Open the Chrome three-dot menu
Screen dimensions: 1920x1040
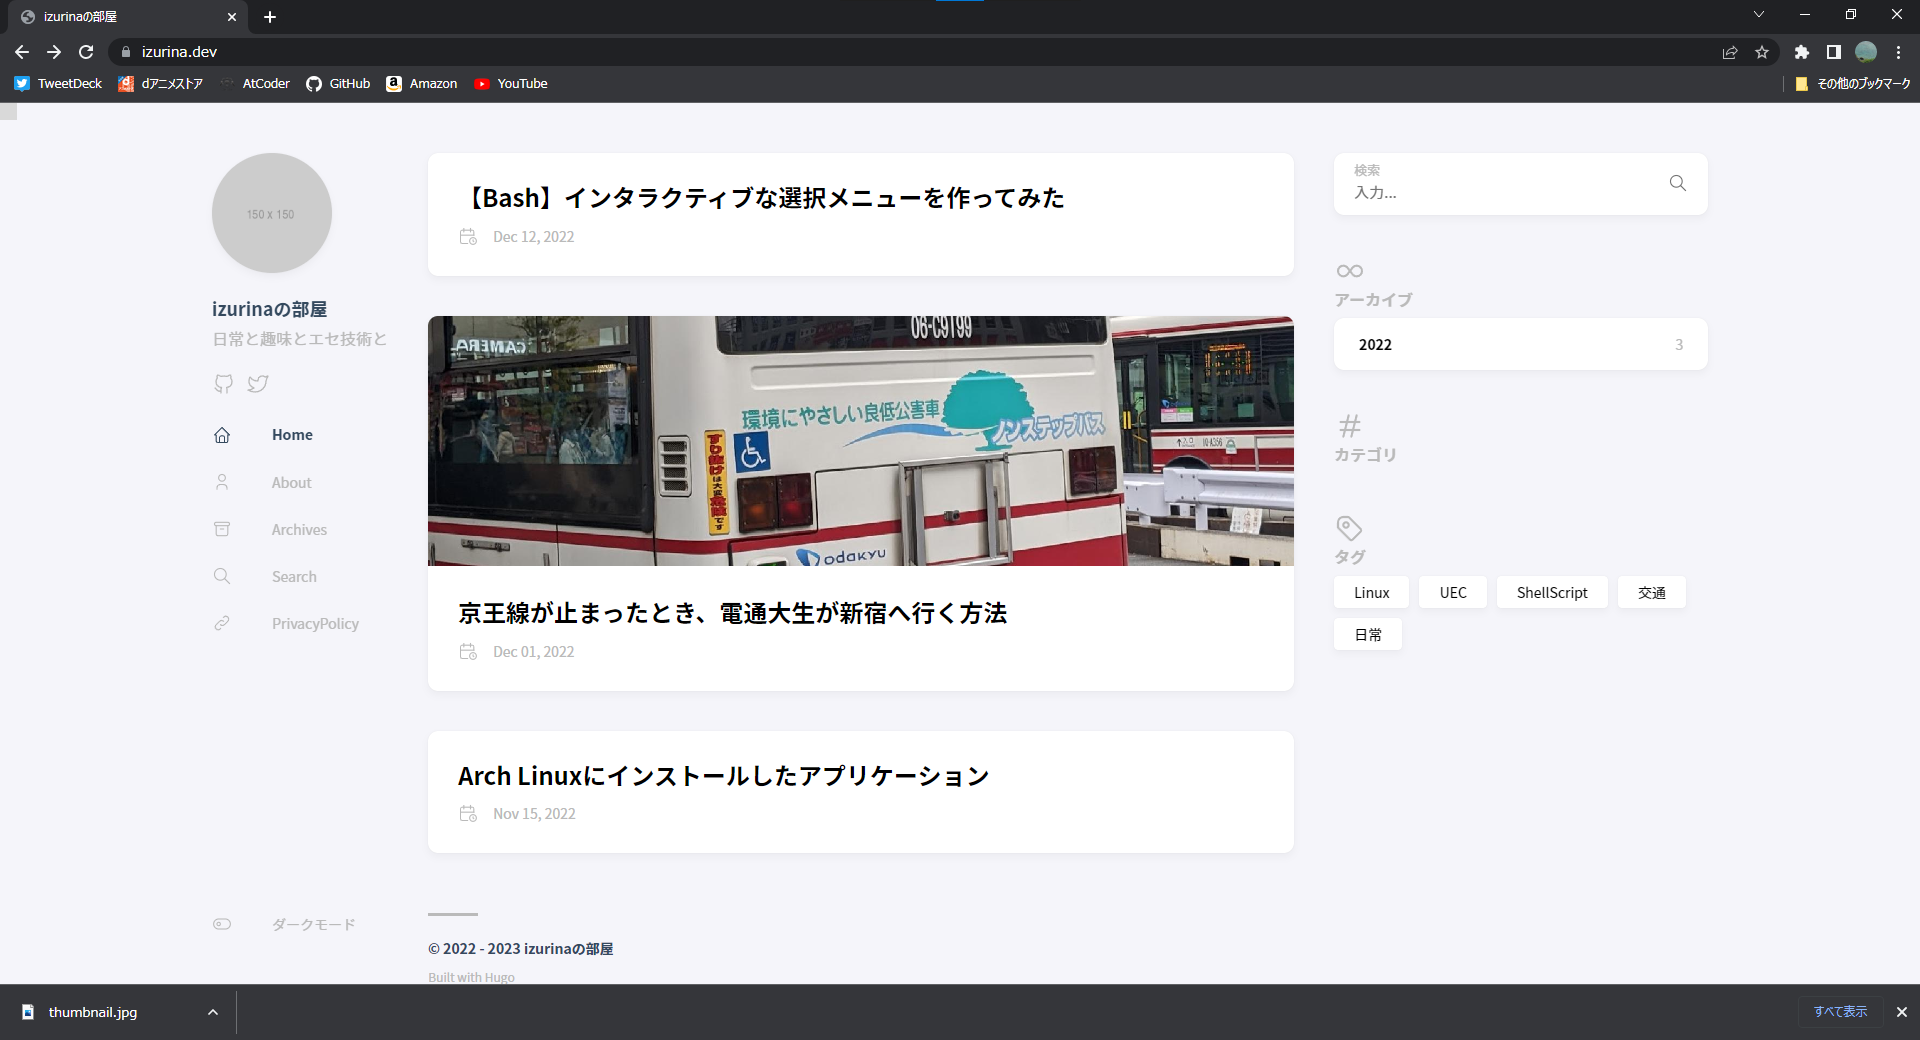1898,52
